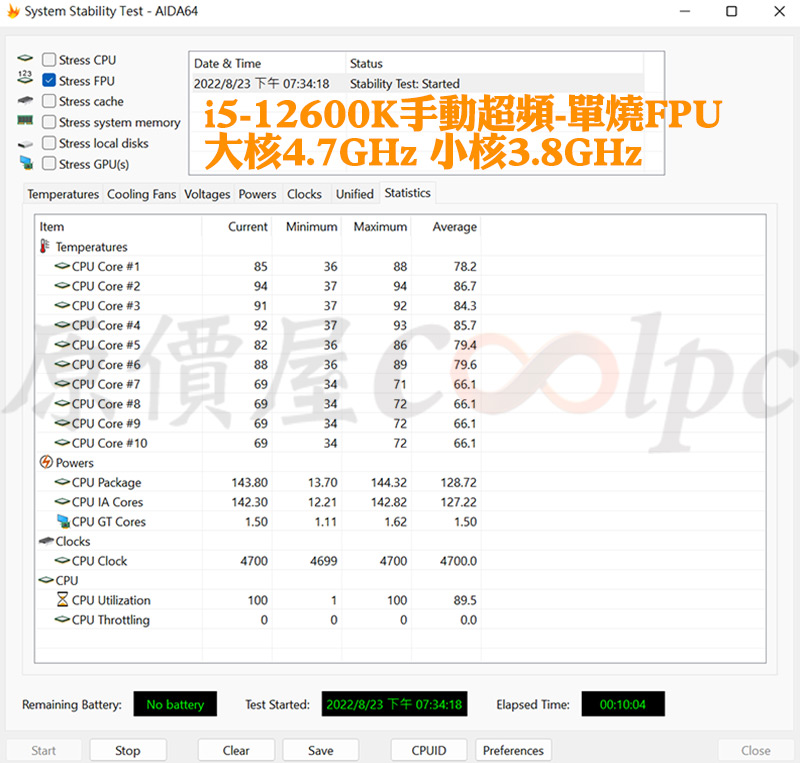Select the CPU Core #8 row label
Viewport: 800px width, 763px height.
click(x=106, y=404)
